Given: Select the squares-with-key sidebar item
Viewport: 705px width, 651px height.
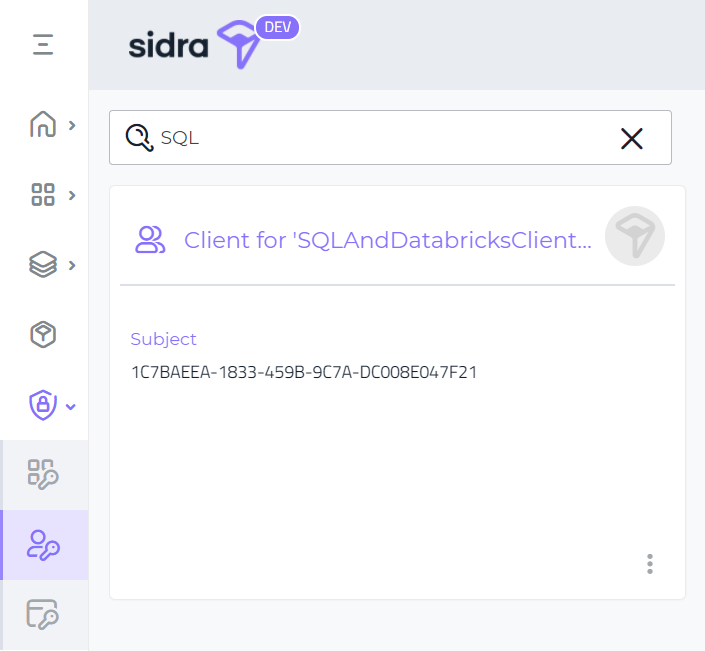Looking at the screenshot, I should (44, 475).
